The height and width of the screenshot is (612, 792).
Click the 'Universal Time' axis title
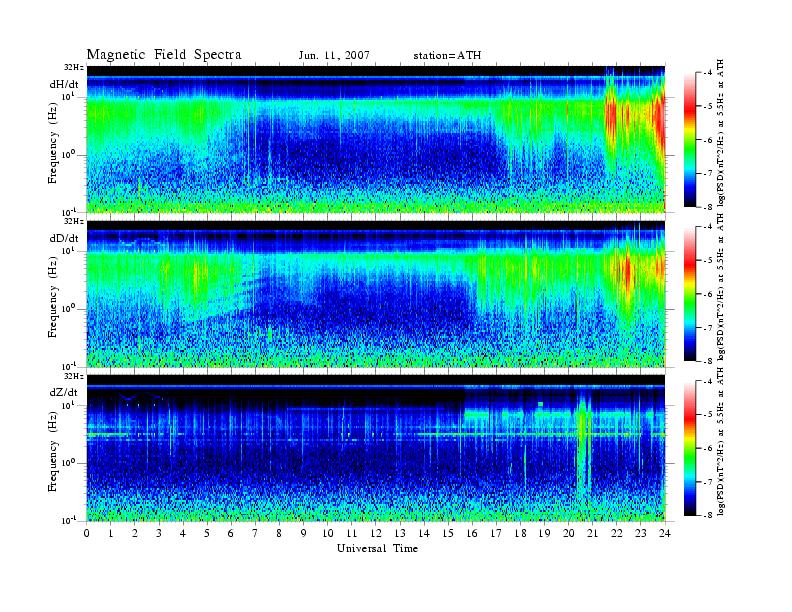(x=377, y=548)
